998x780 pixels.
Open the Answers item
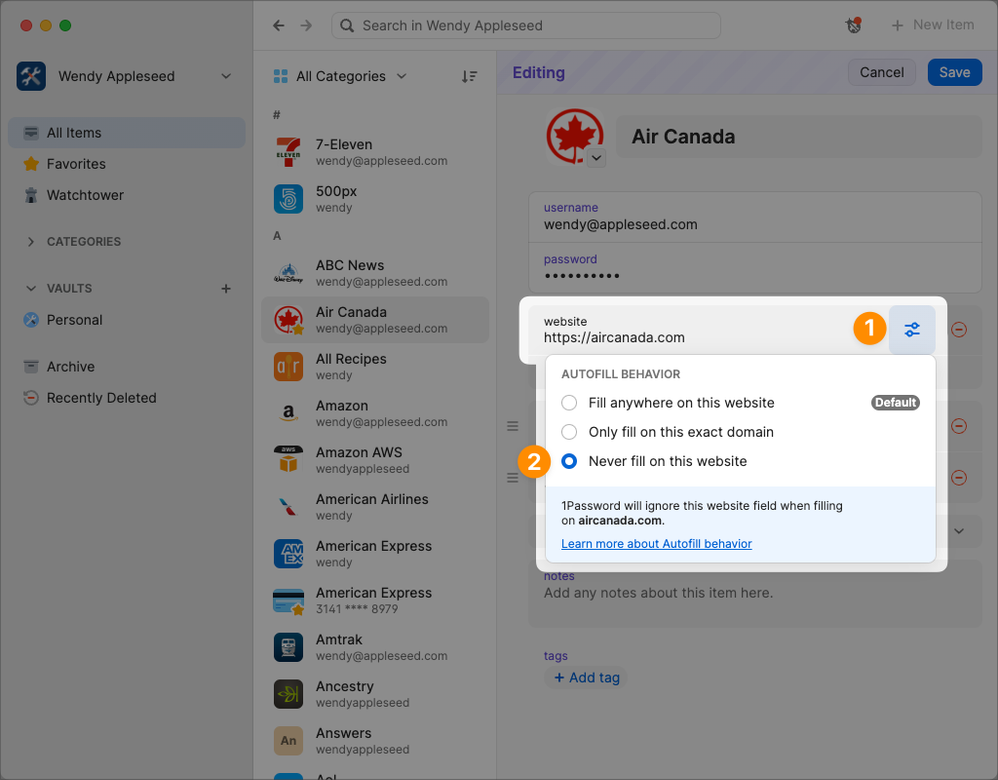pos(375,741)
